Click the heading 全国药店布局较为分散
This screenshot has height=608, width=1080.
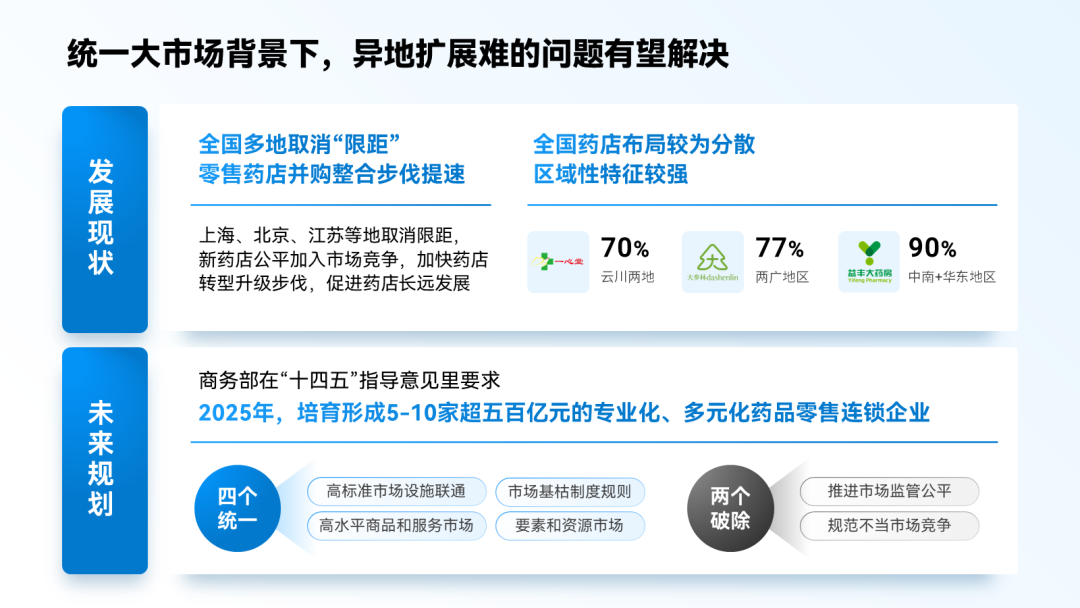click(x=644, y=145)
